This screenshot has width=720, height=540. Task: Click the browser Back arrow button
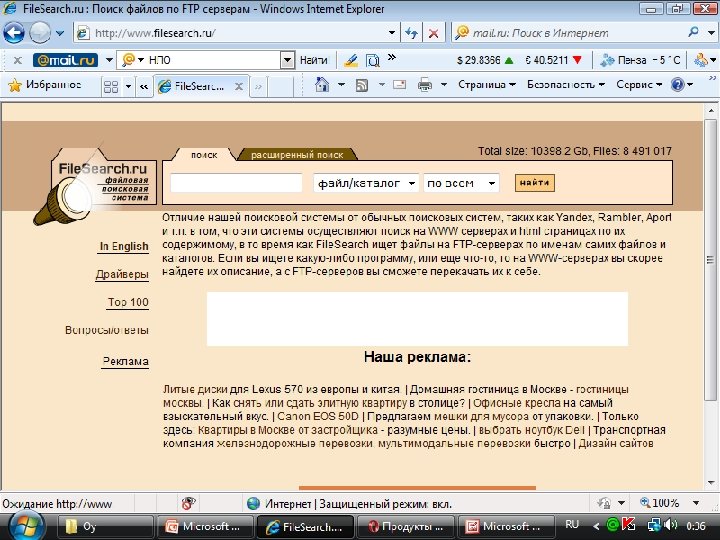14,33
